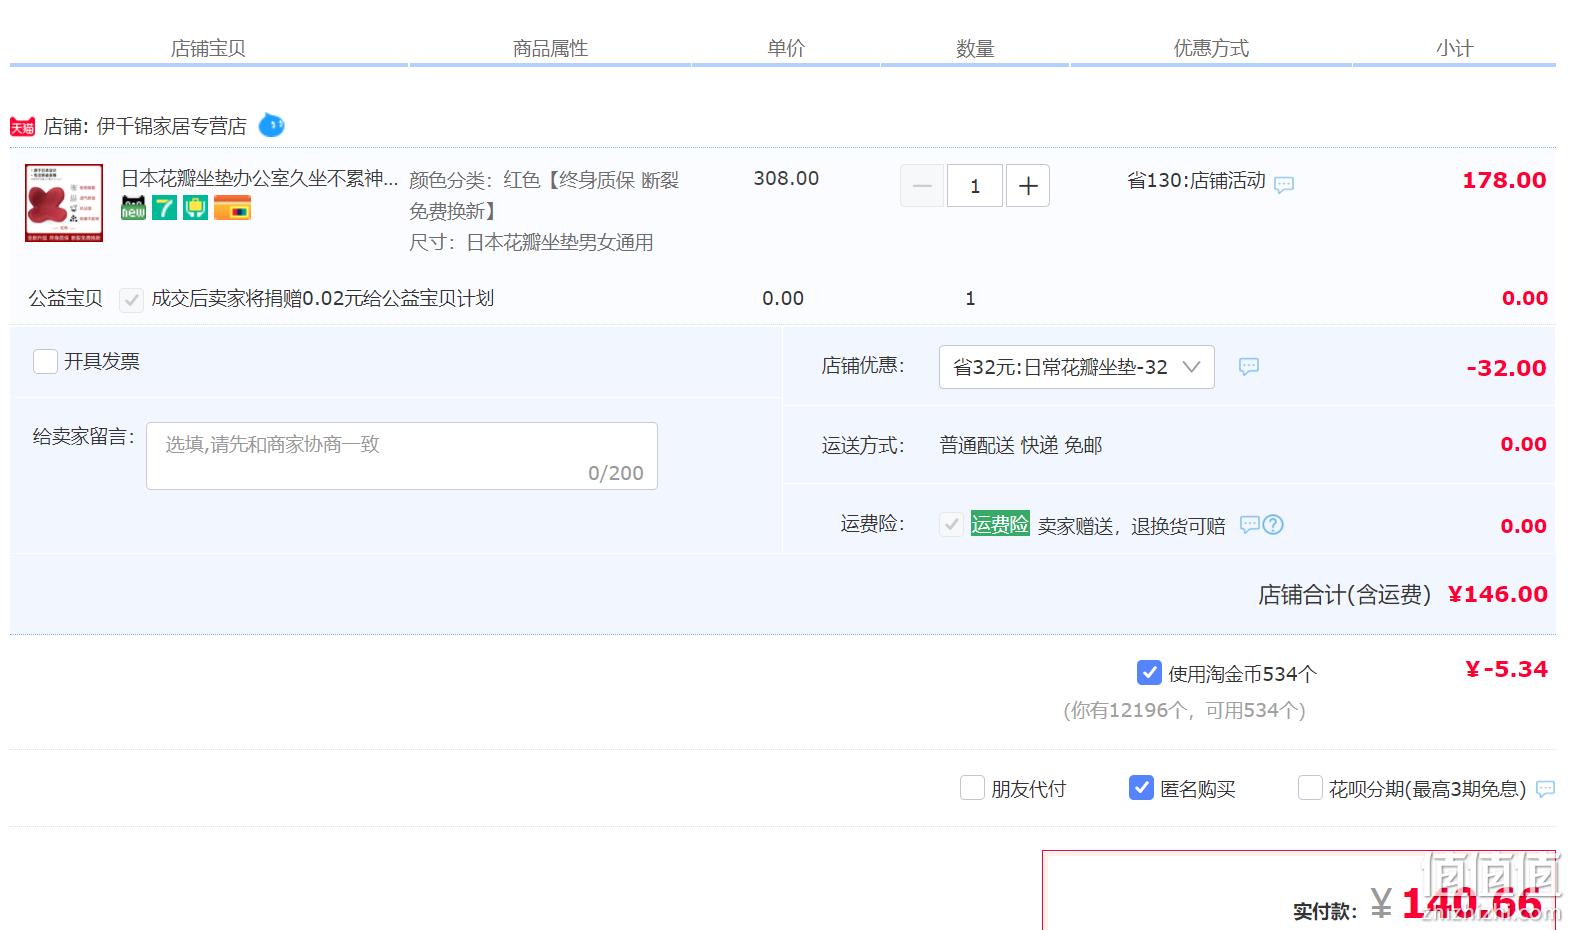Uncheck the 匿名购买 anonymous purchase checkbox
The image size is (1571, 930).
(x=1141, y=788)
